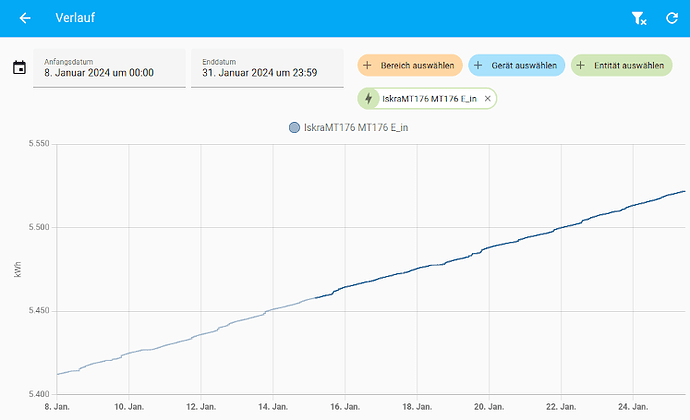Click lightning bolt icon on IskraMT176 chip
The height and width of the screenshot is (420, 690).
[369, 99]
